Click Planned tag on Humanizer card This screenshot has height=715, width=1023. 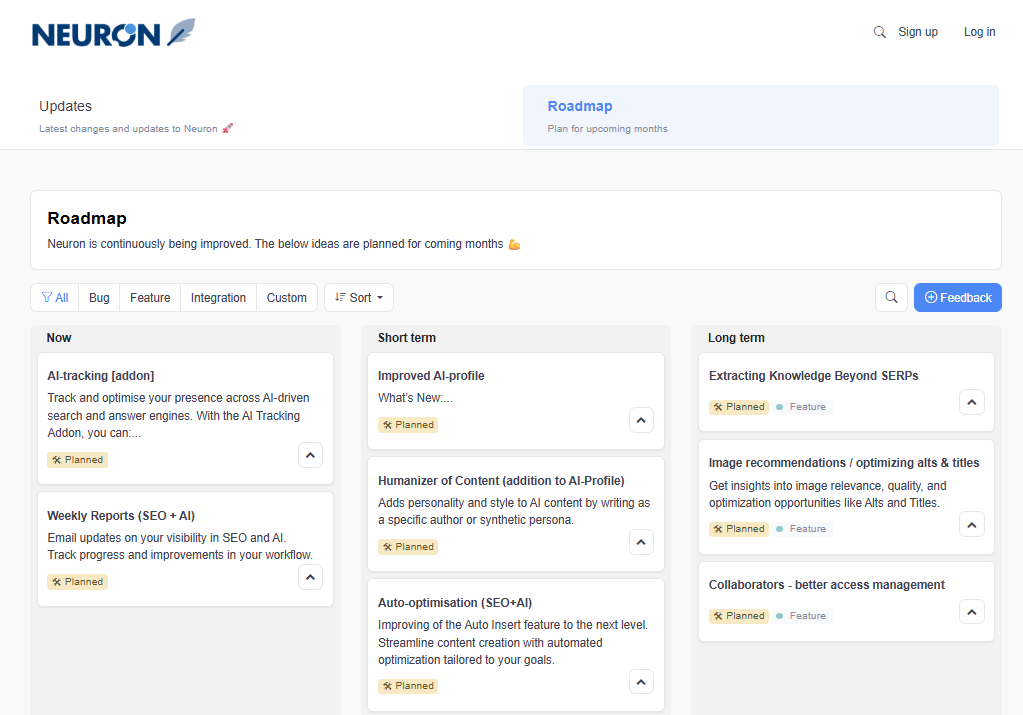408,547
